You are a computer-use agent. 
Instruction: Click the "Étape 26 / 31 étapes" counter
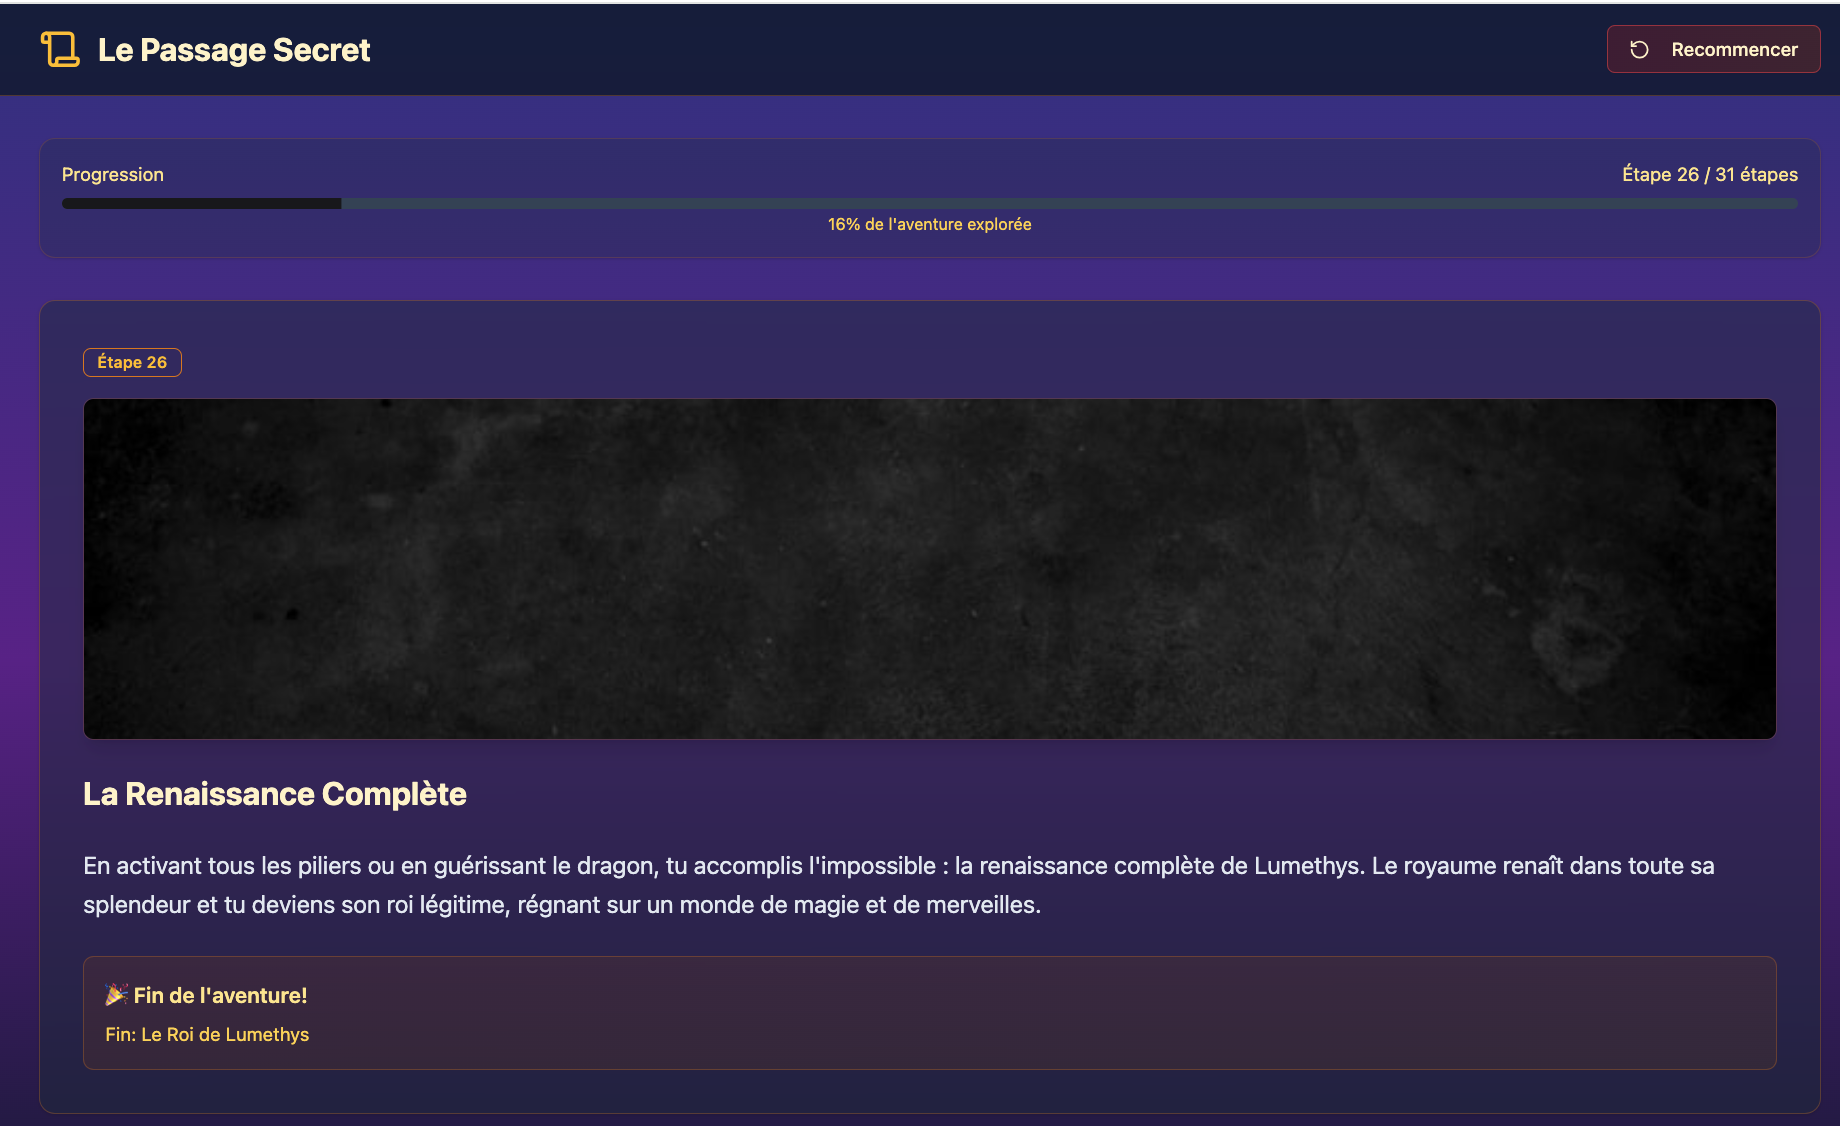coord(1709,174)
